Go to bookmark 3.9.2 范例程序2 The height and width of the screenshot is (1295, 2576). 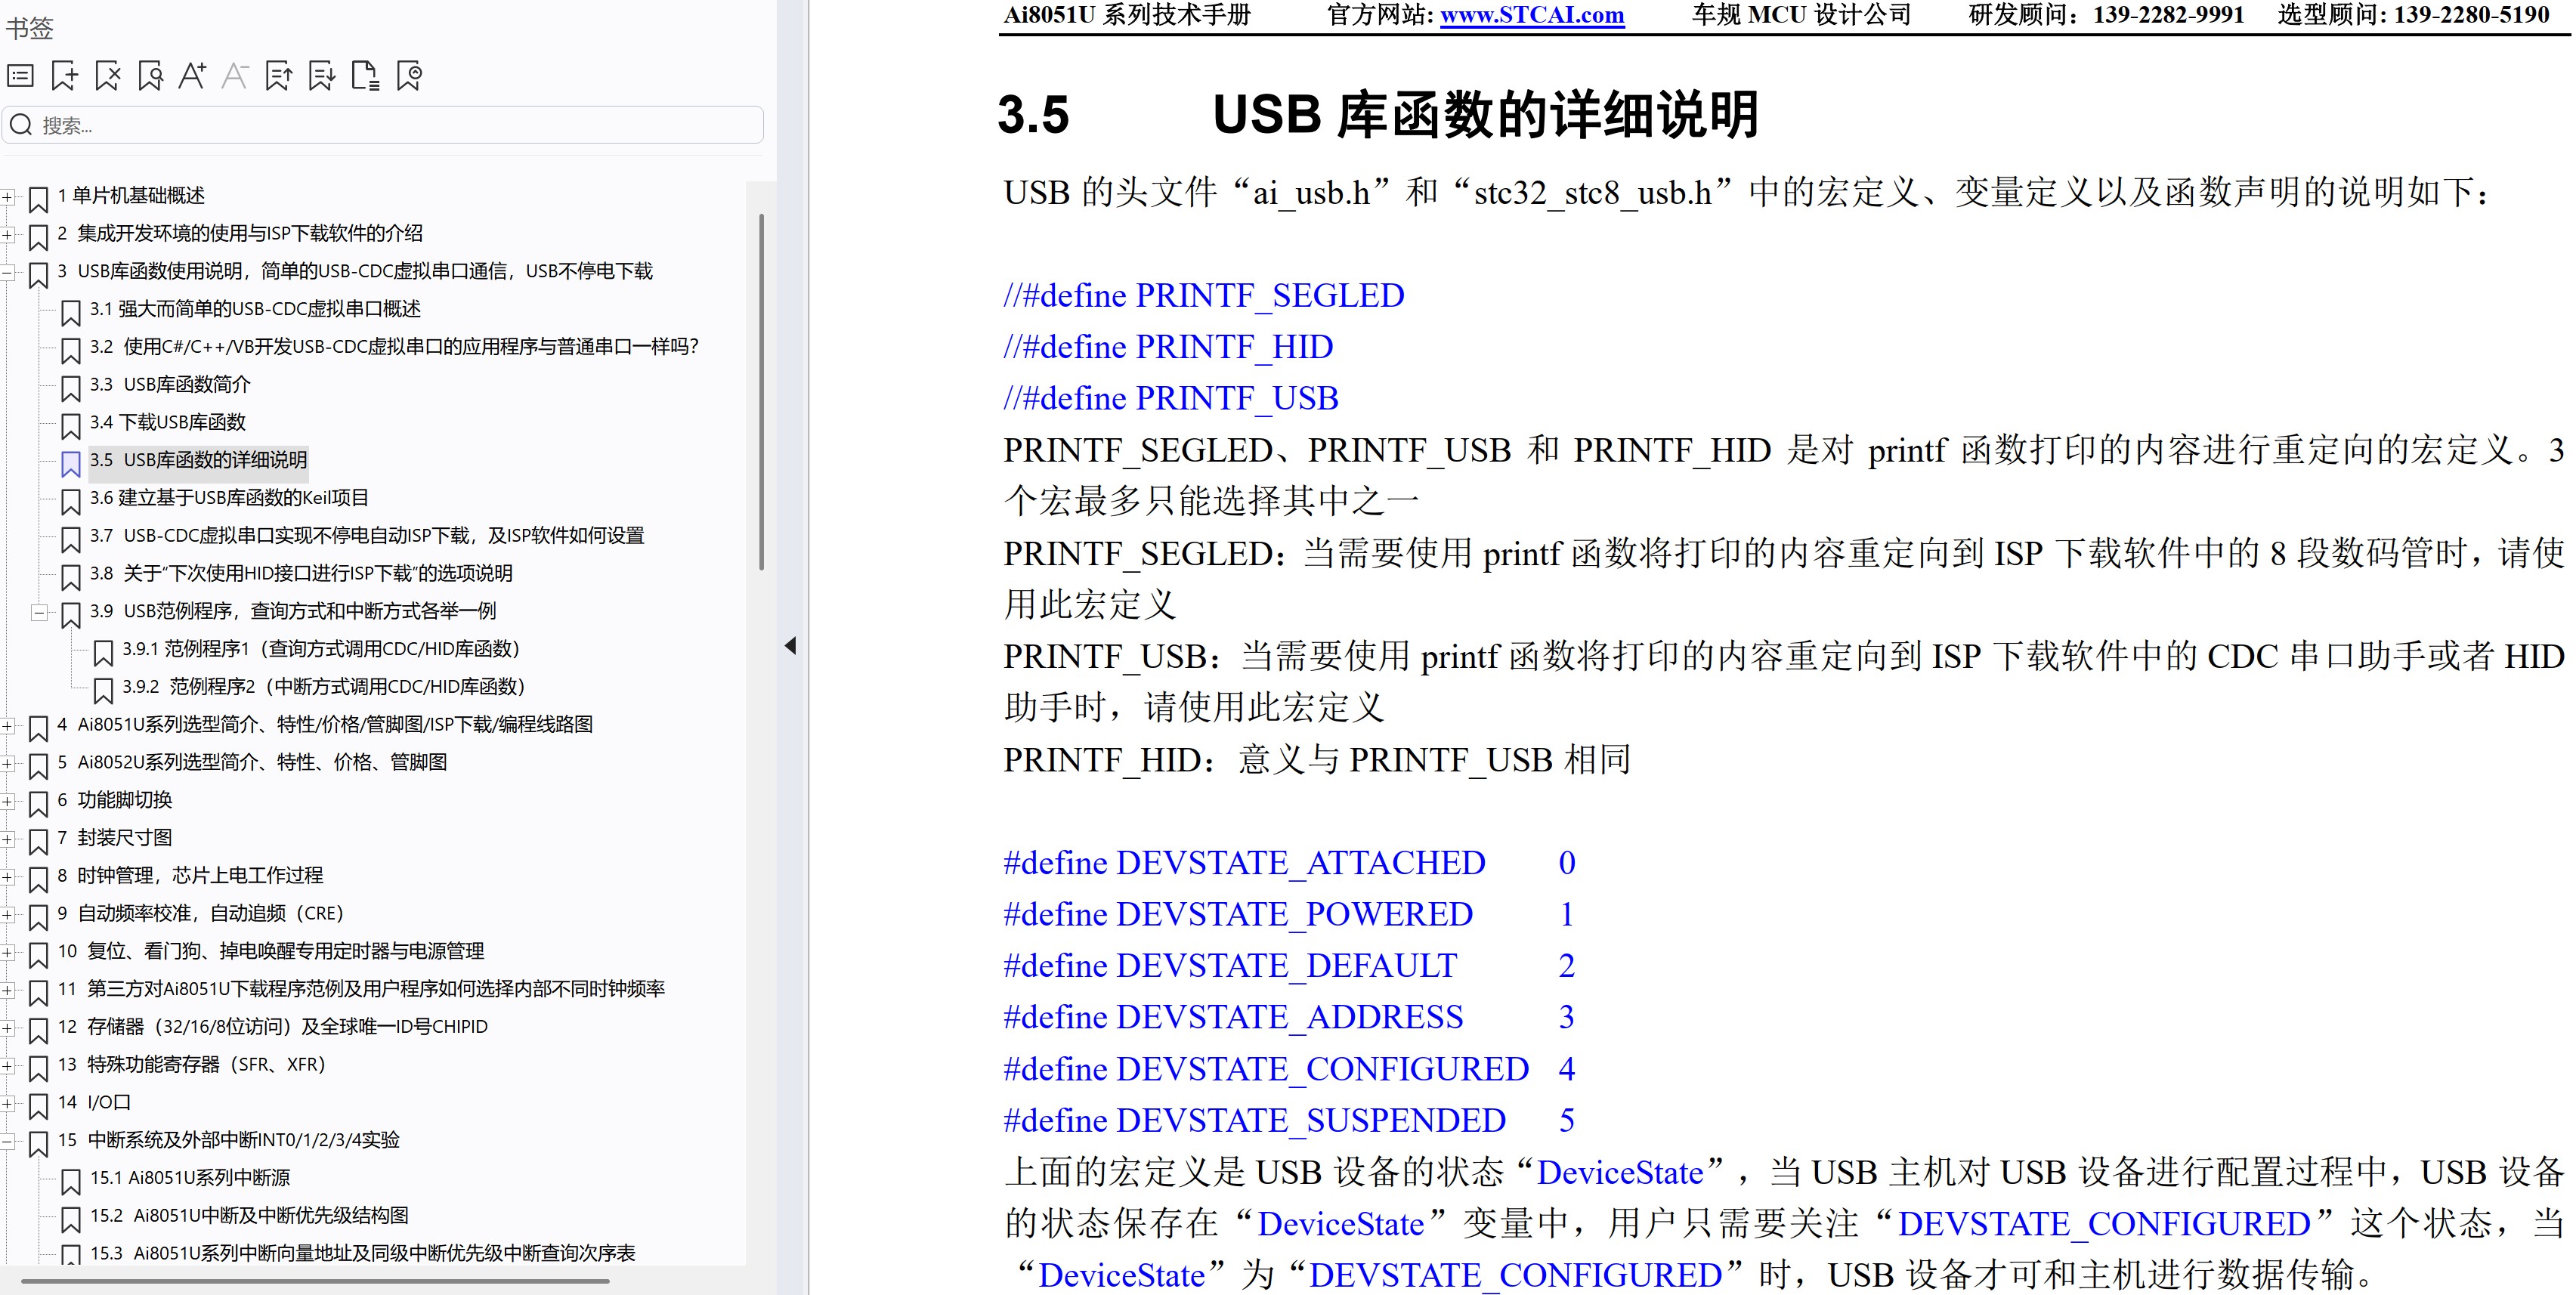(324, 687)
